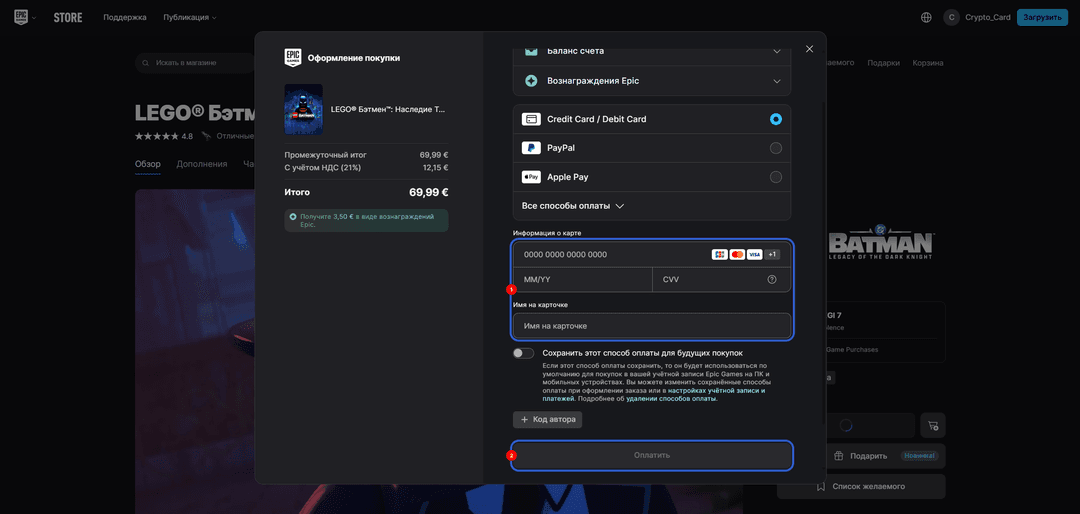The width and height of the screenshot is (1080, 514).
Task: Click the Оплатить button
Action: coord(652,455)
